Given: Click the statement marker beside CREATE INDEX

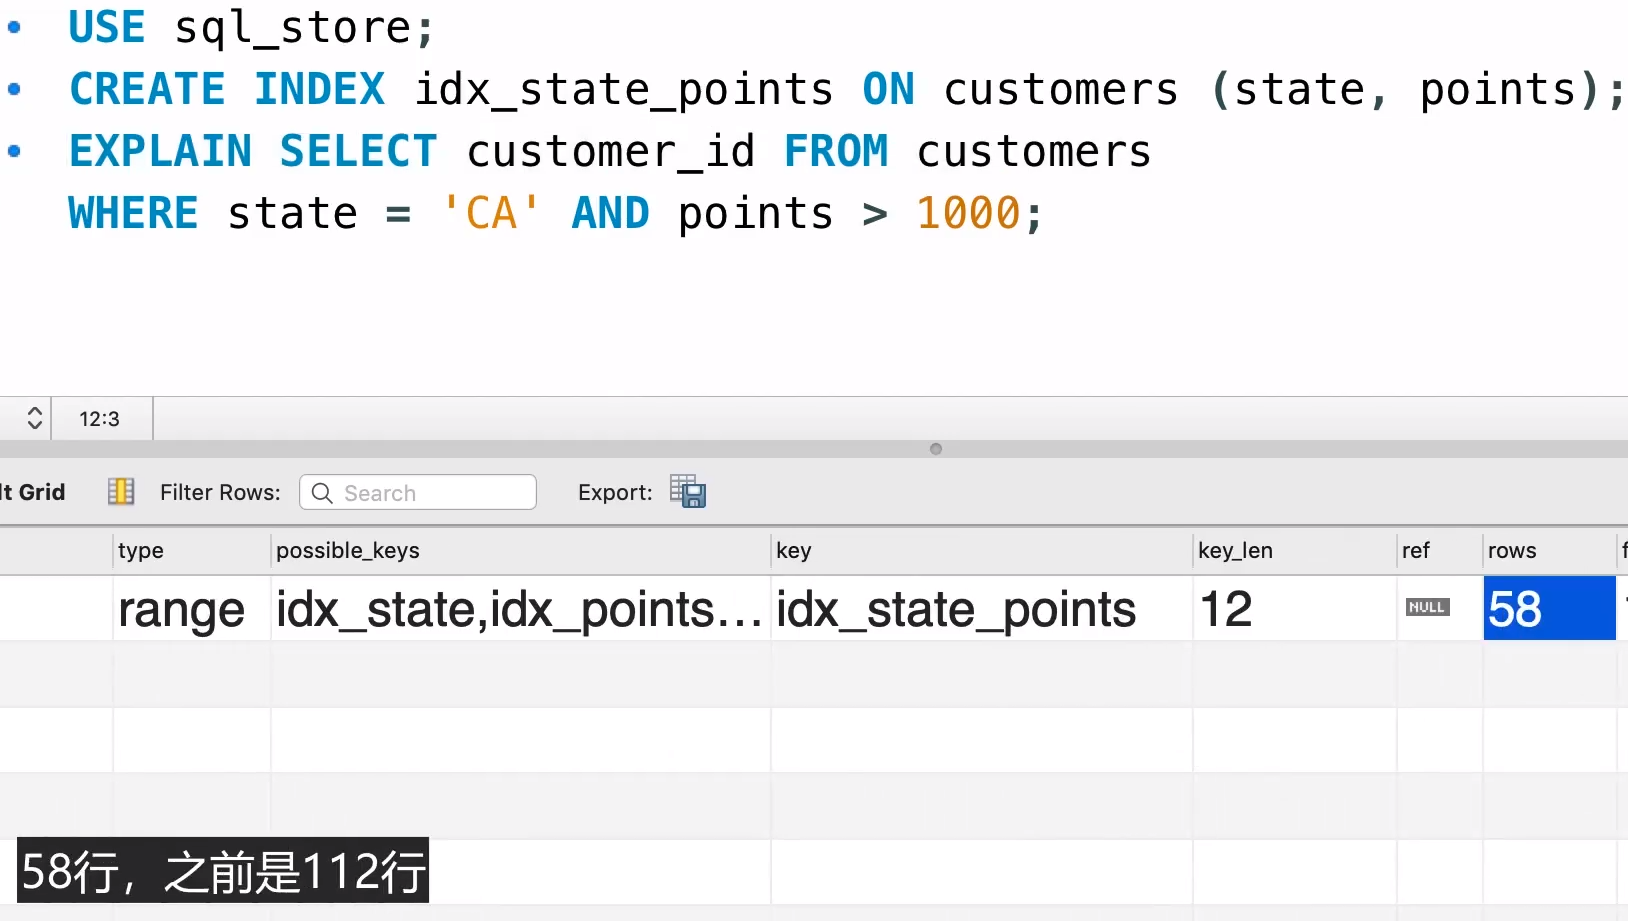Looking at the screenshot, I should 14,90.
